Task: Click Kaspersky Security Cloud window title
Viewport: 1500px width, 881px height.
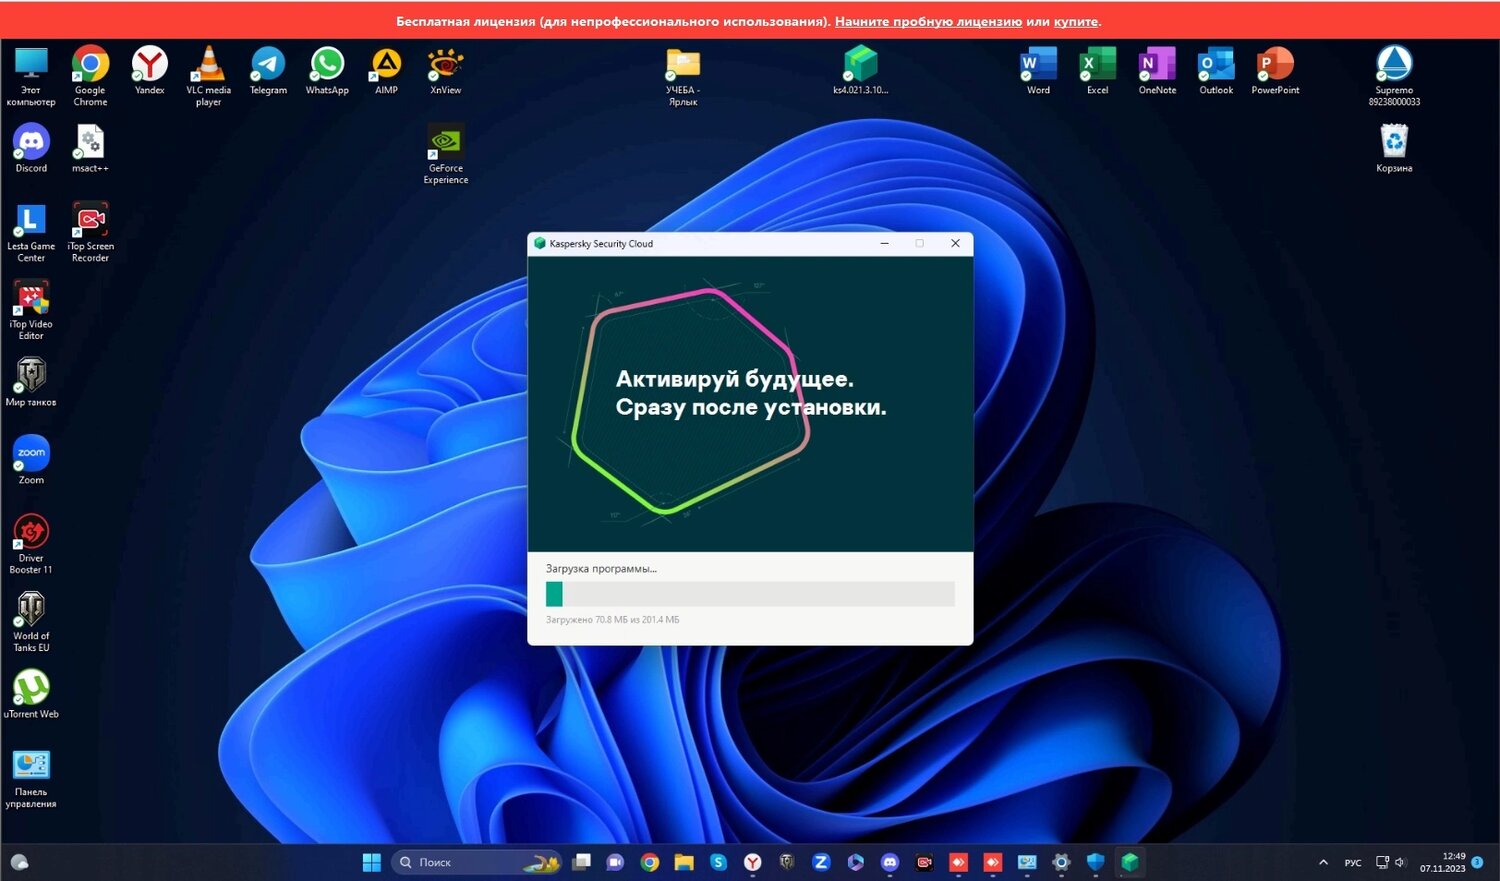Action: (601, 243)
